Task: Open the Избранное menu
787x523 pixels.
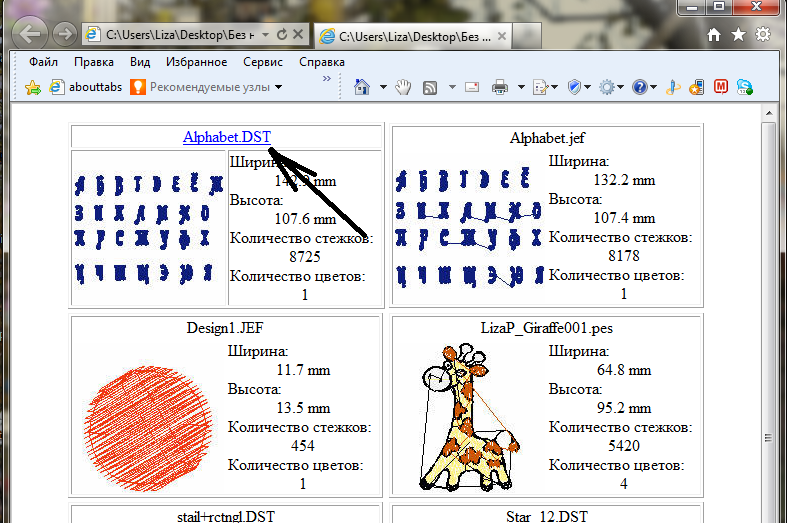Action: click(195, 62)
